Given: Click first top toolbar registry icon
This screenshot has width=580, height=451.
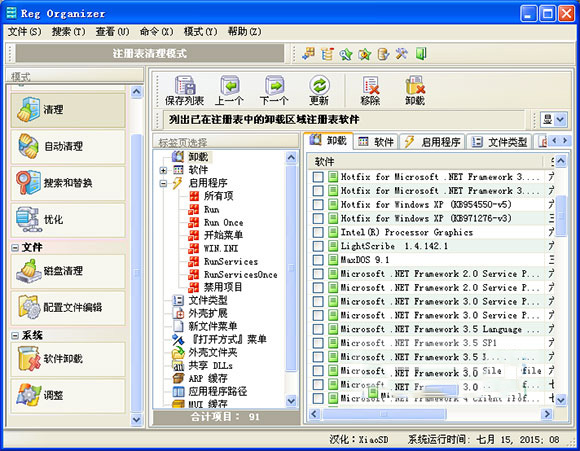Looking at the screenshot, I should tap(308, 54).
